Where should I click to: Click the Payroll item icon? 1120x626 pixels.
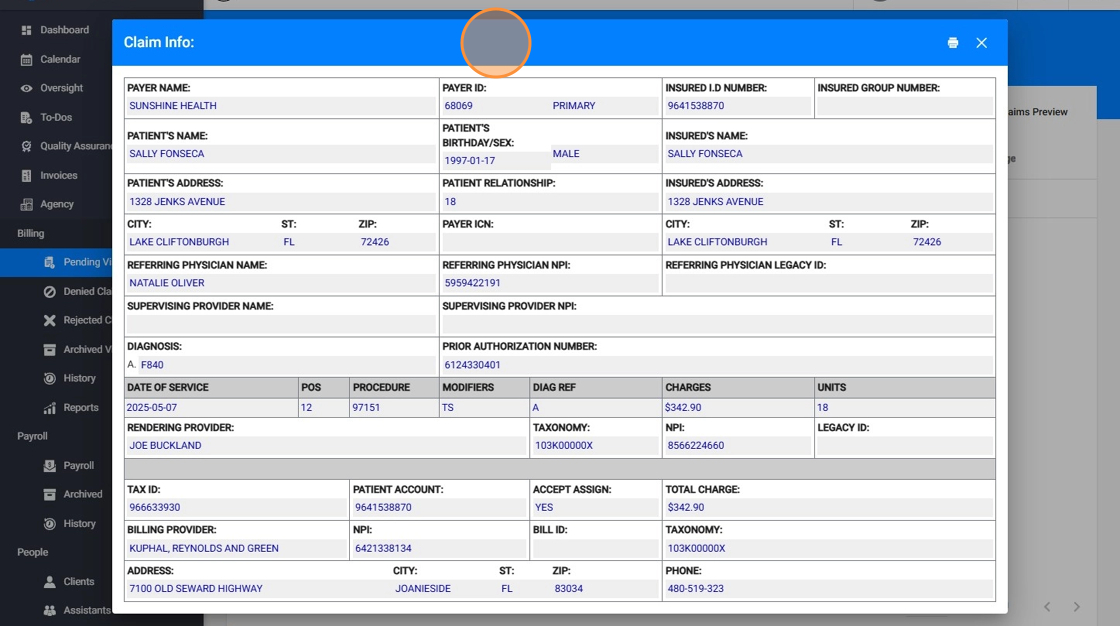pos(49,466)
